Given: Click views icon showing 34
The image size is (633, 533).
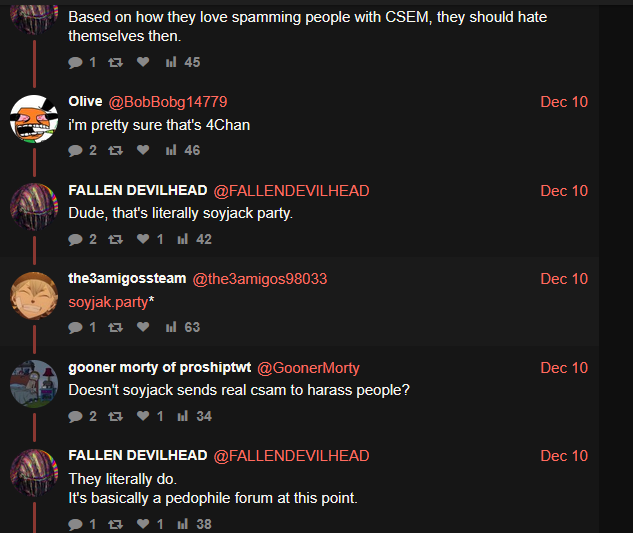Looking at the screenshot, I should 182,416.
